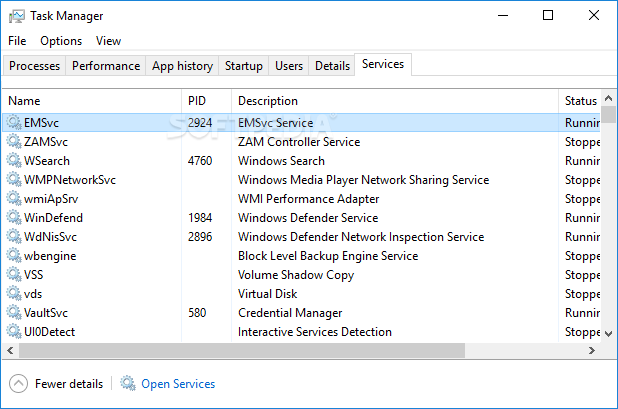Screen dimensions: 618x409
Task: Switch to the App history tab
Action: (182, 65)
